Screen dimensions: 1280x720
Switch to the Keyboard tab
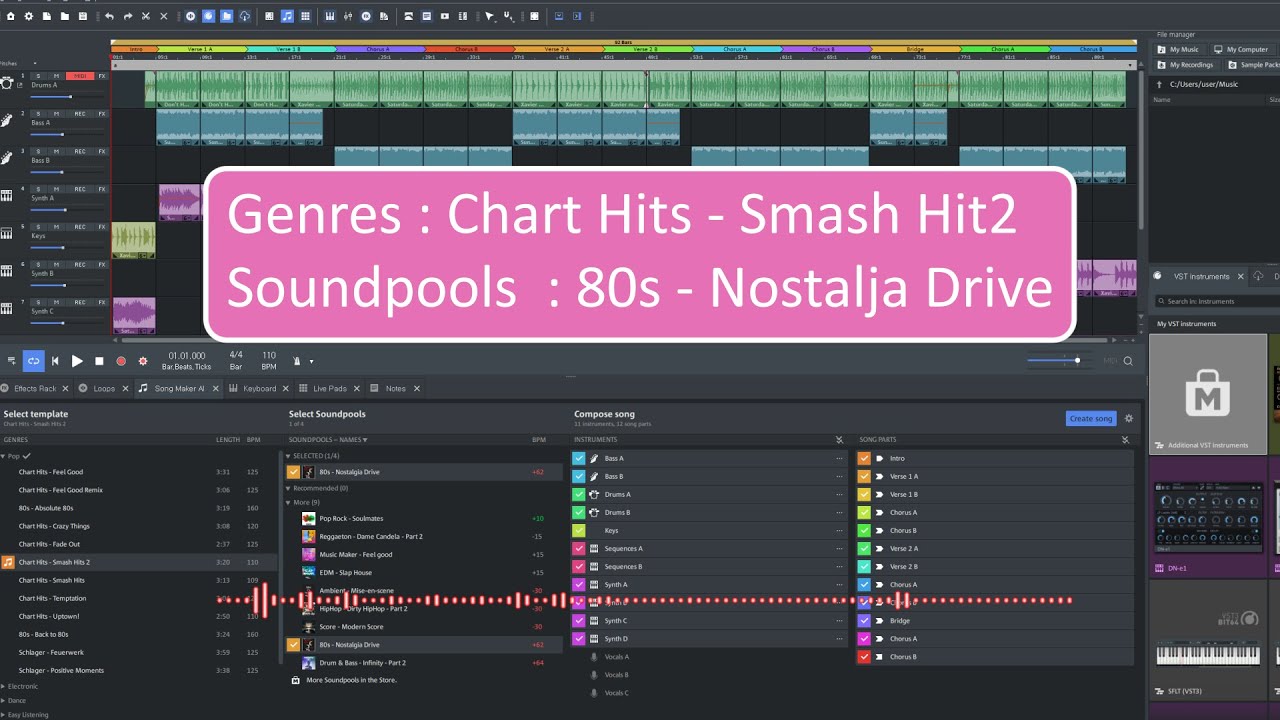pos(259,388)
